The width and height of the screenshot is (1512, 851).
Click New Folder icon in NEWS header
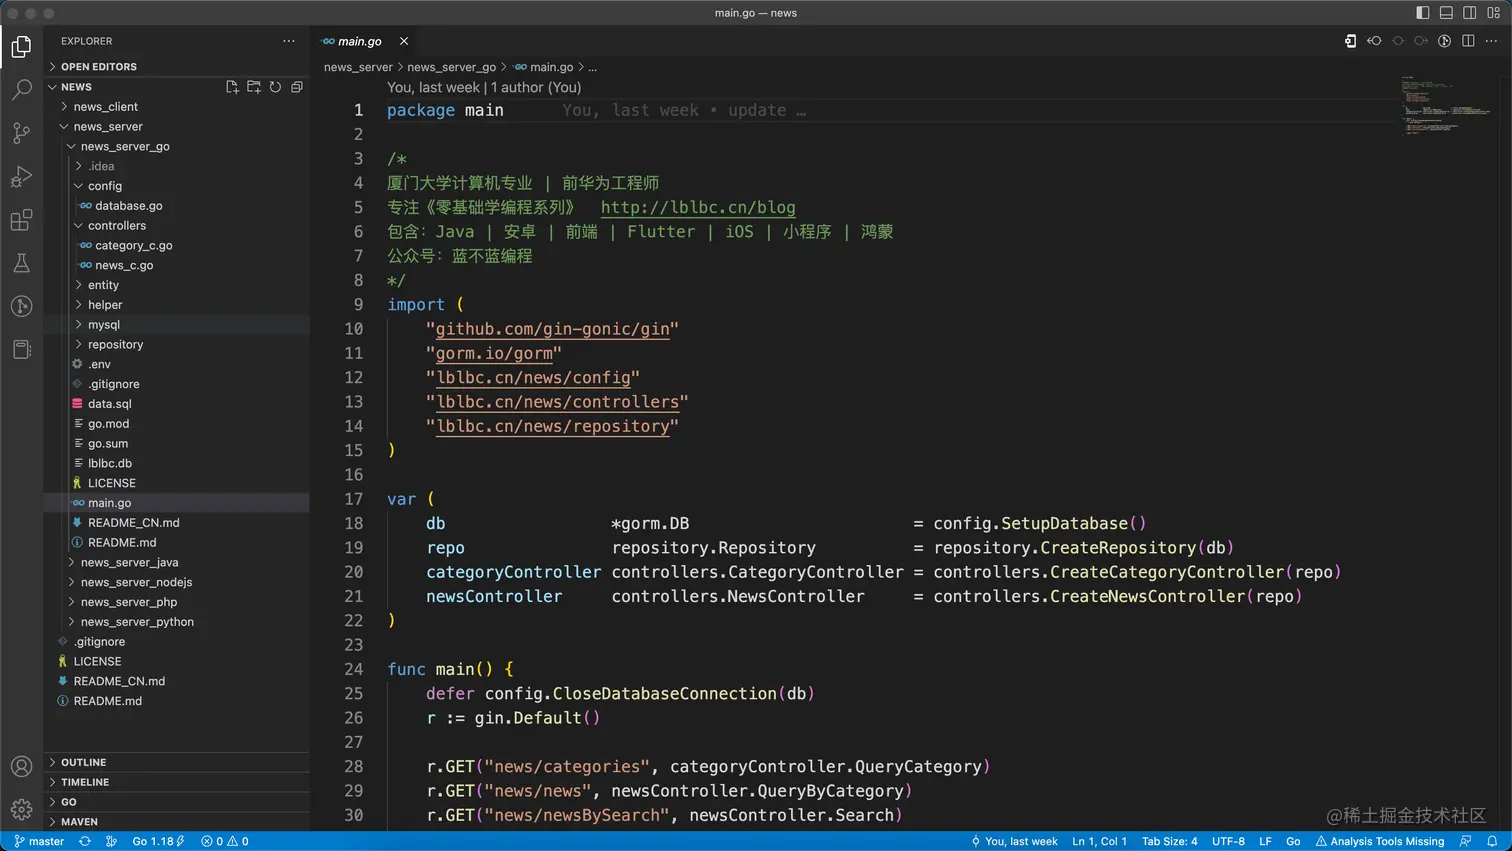click(254, 87)
